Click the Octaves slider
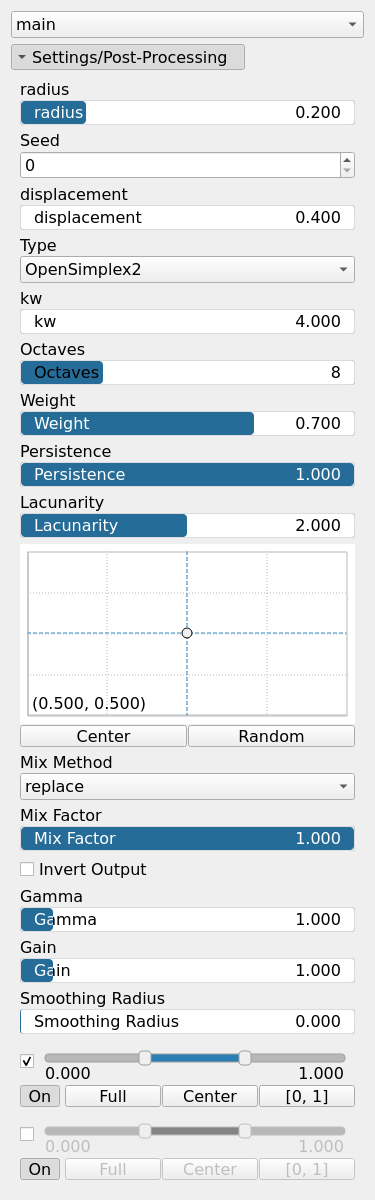375x1200 pixels. (187, 373)
